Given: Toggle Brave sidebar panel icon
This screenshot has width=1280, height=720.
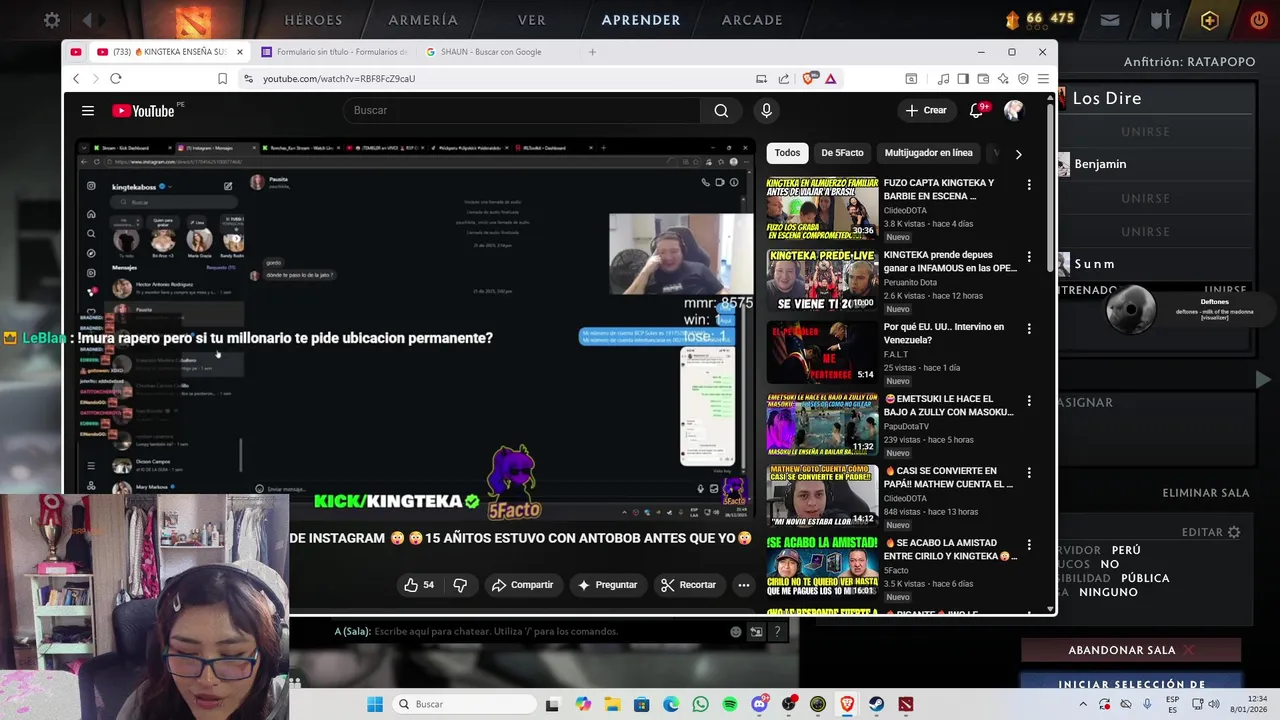Looking at the screenshot, I should [963, 78].
